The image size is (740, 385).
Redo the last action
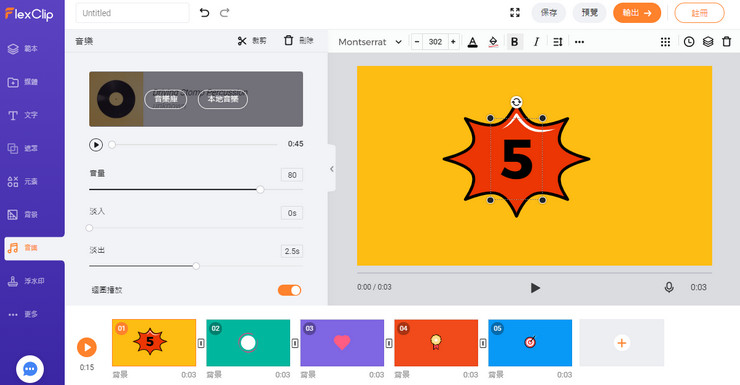tap(225, 13)
